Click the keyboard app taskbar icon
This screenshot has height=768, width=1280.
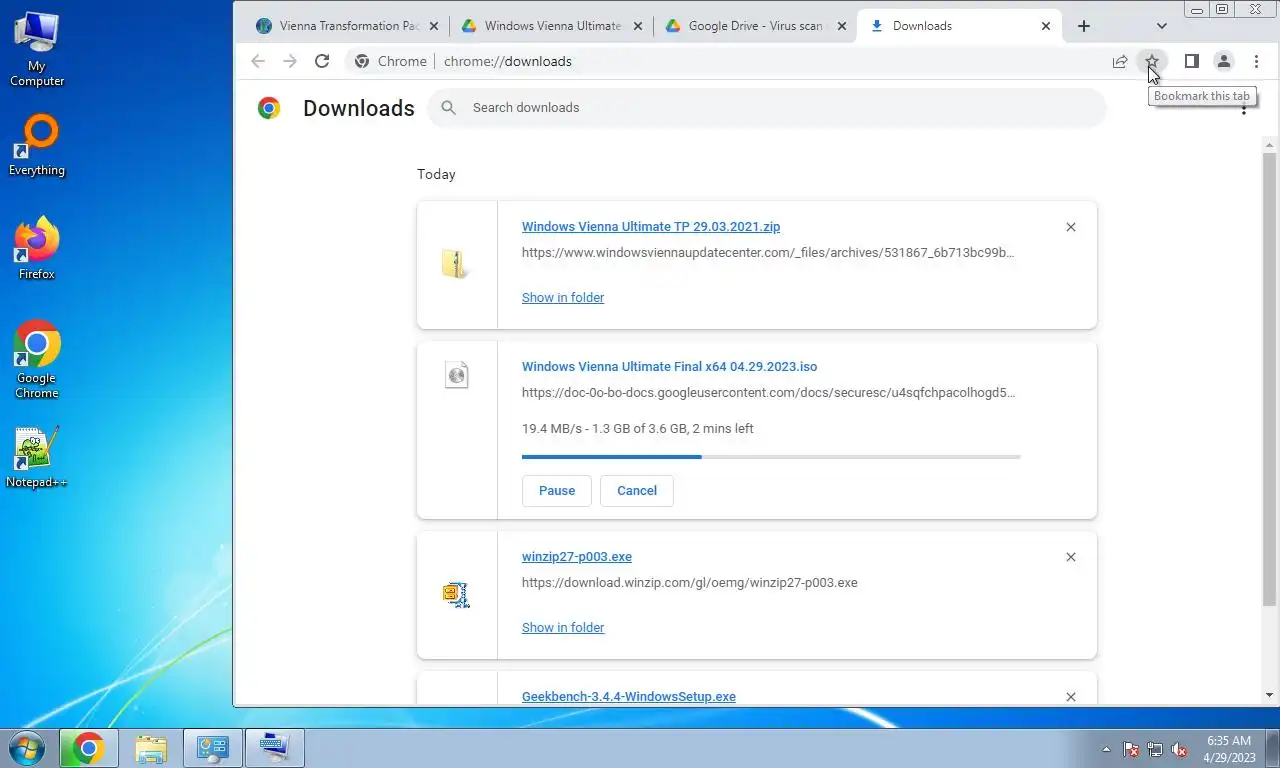(275, 748)
